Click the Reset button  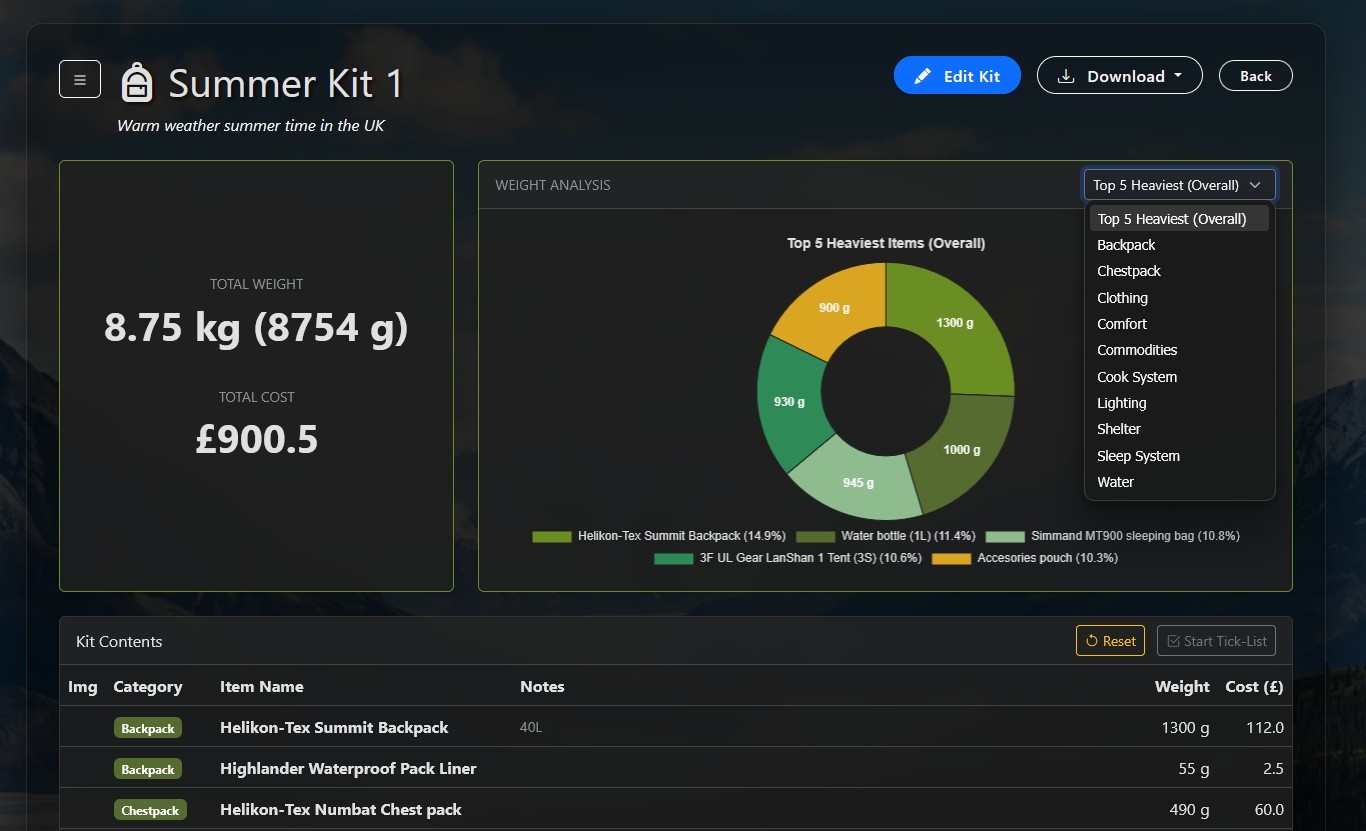pos(1110,641)
